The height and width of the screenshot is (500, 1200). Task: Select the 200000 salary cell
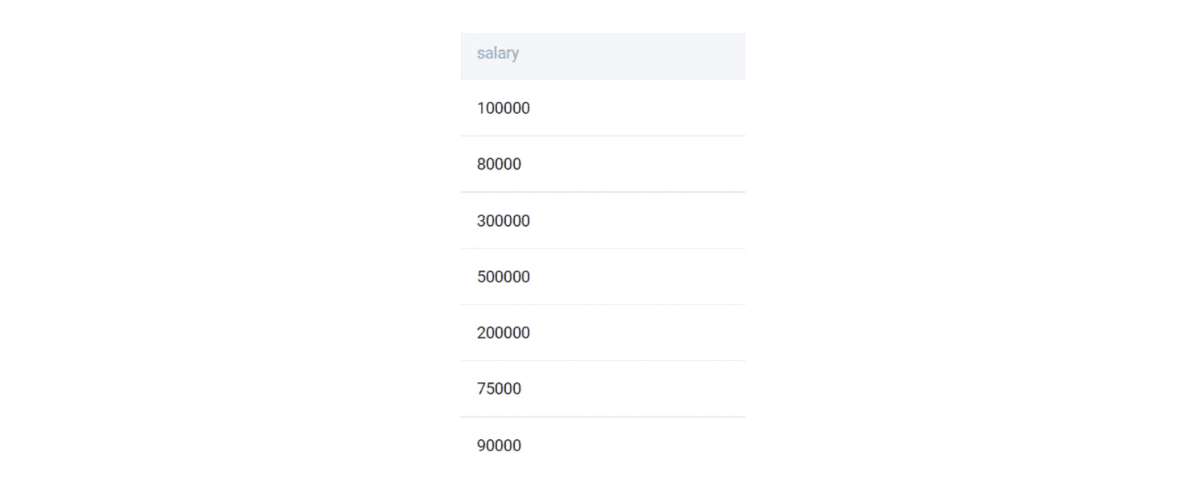(x=503, y=332)
